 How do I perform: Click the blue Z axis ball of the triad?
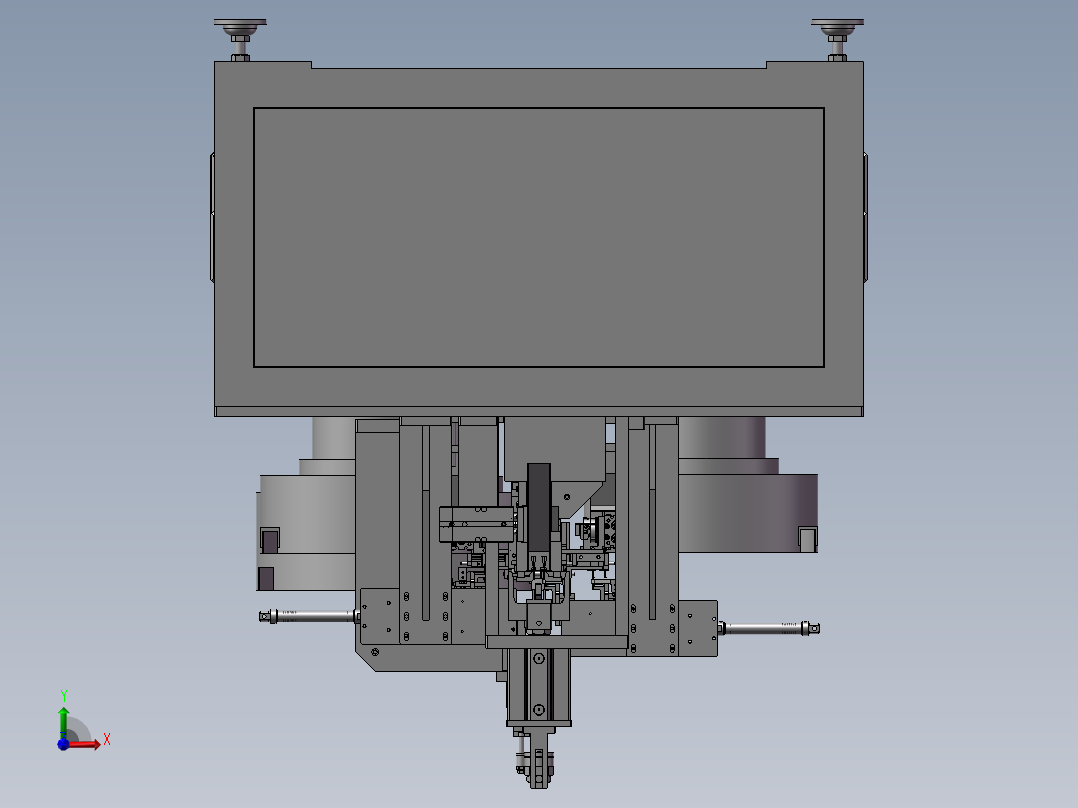(x=63, y=745)
